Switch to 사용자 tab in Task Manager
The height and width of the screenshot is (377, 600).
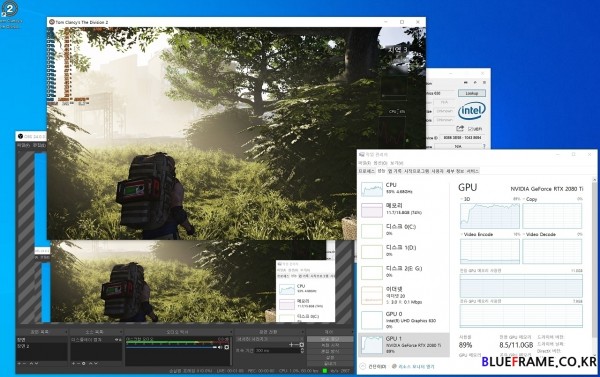tap(437, 171)
